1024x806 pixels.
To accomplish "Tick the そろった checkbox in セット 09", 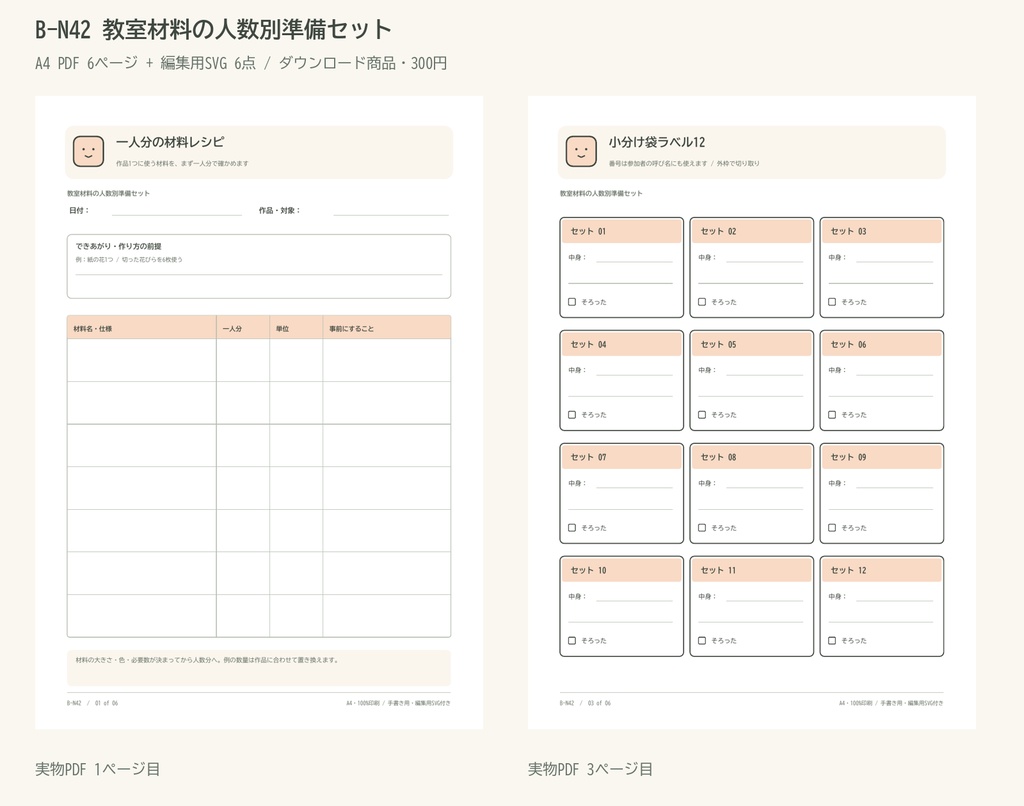I will [x=832, y=528].
